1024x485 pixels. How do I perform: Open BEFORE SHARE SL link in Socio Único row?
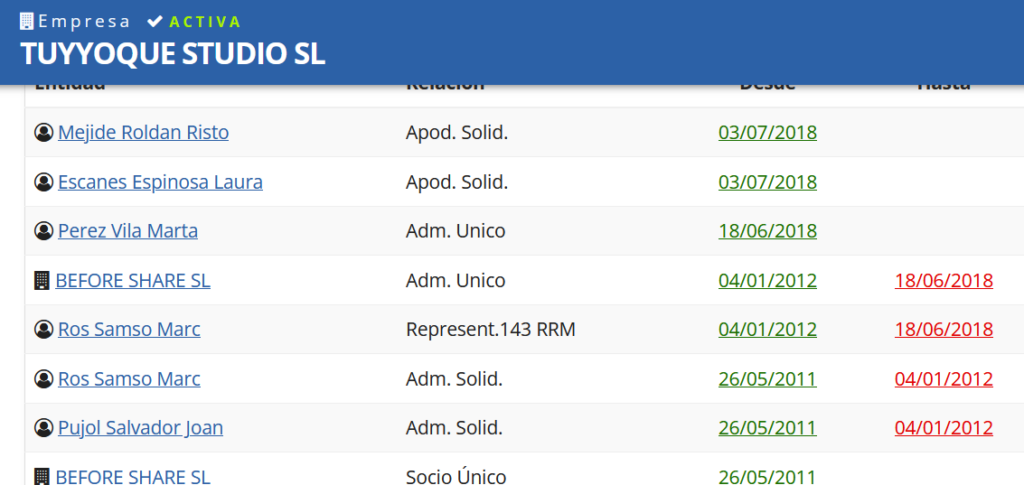tap(133, 477)
